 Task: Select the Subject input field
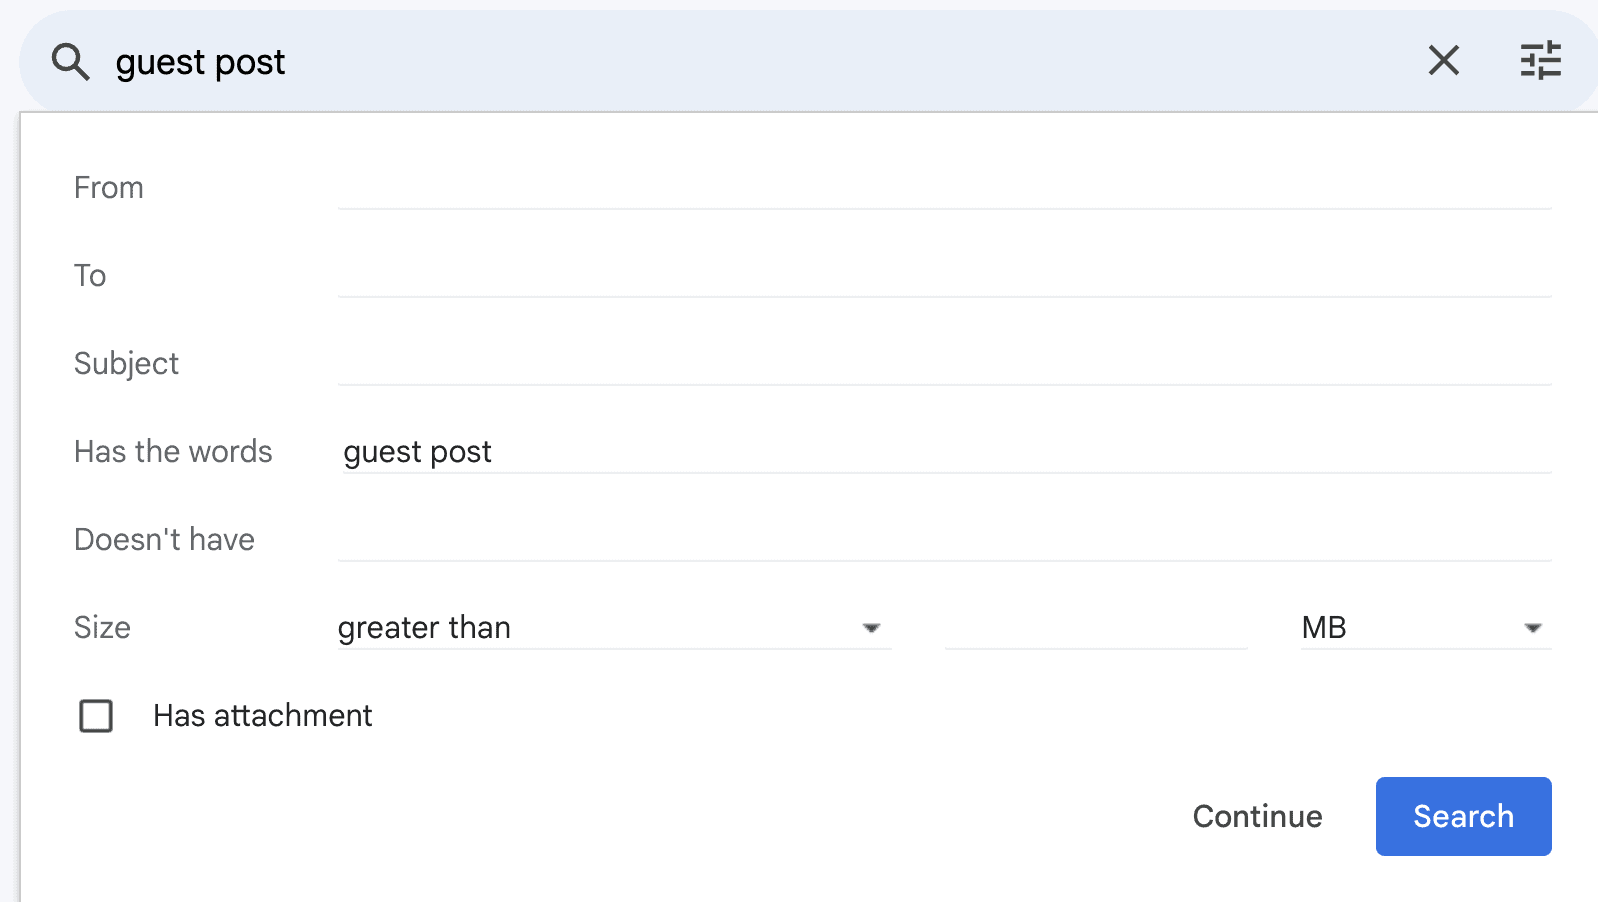944,364
